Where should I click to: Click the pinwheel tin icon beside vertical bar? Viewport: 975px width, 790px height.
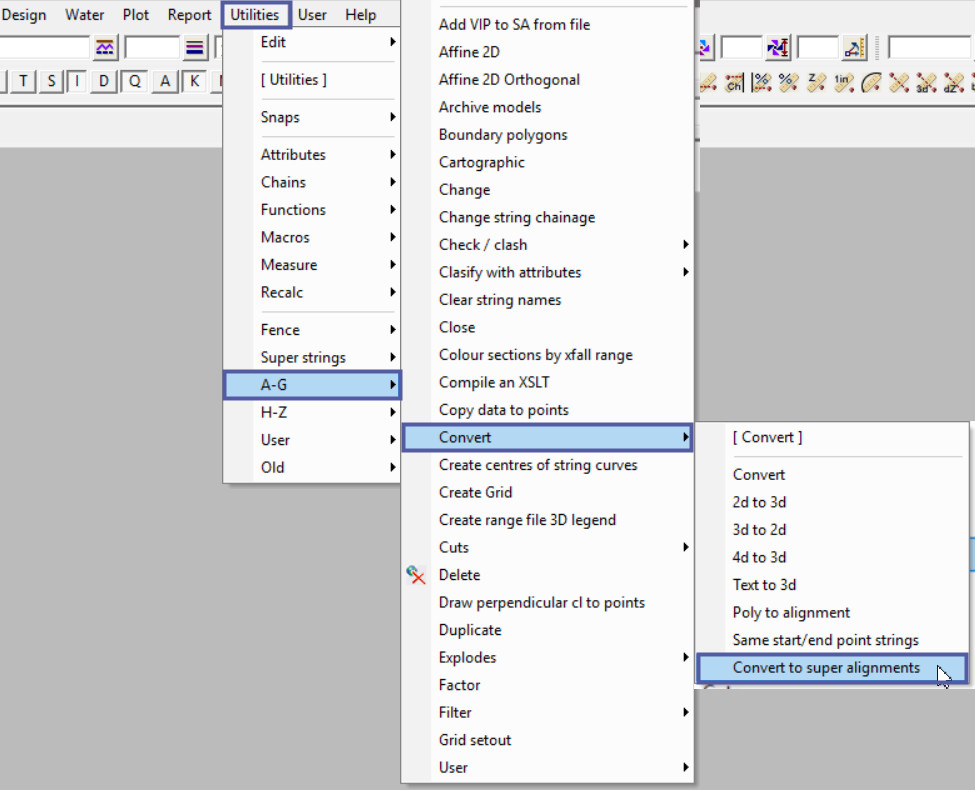[x=706, y=47]
